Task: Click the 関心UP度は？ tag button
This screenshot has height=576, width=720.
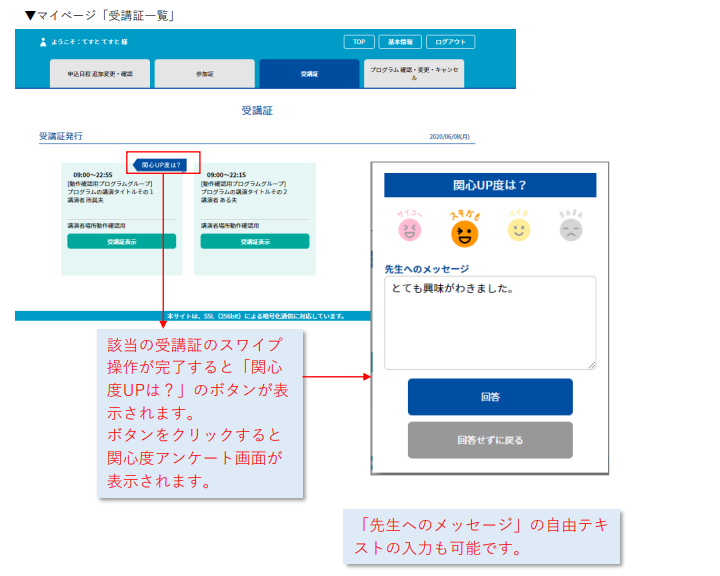Action: (160, 164)
